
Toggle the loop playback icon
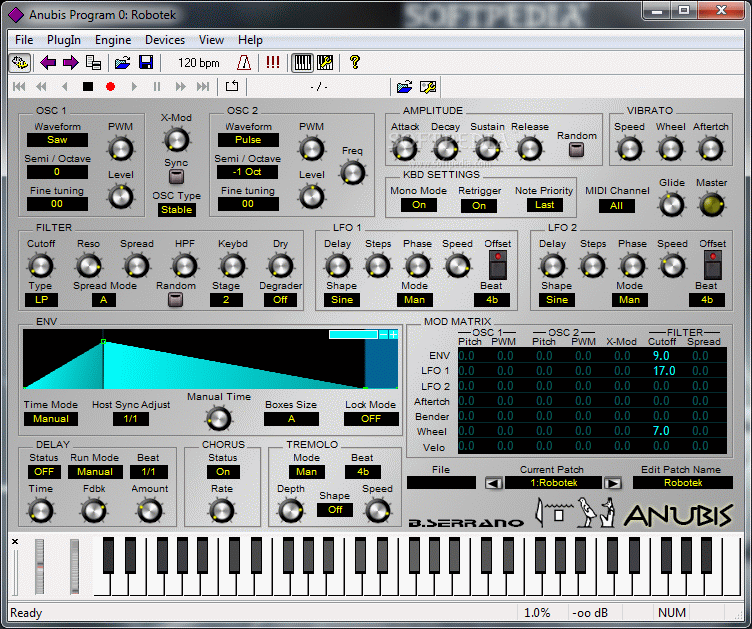[x=232, y=86]
